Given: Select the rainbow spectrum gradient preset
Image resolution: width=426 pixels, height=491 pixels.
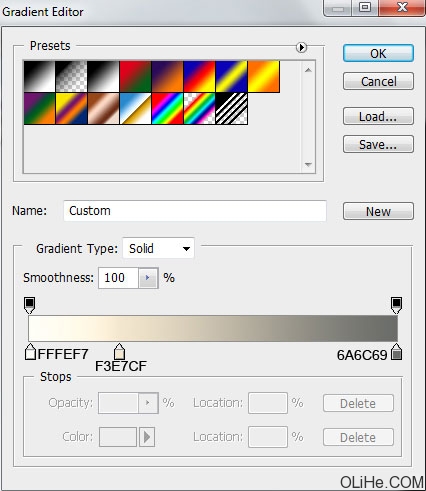Looking at the screenshot, I should (167, 109).
